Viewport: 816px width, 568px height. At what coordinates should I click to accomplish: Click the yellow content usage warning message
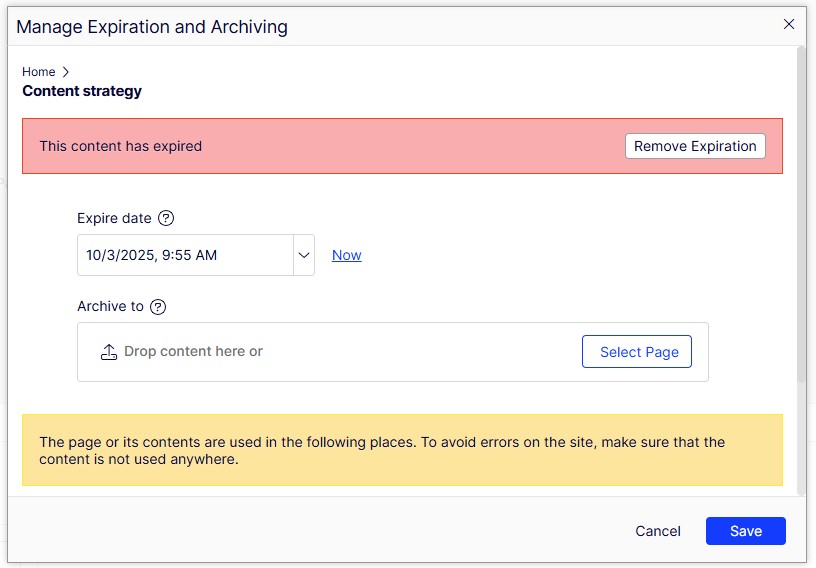click(382, 451)
